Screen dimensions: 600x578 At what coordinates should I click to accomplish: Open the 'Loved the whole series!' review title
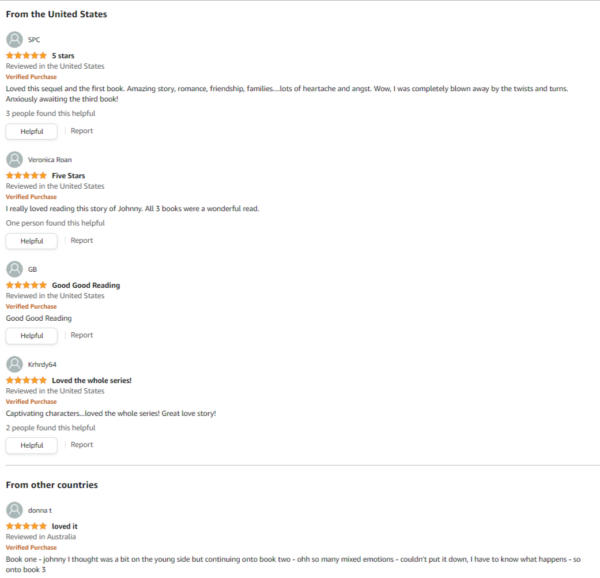click(x=92, y=380)
